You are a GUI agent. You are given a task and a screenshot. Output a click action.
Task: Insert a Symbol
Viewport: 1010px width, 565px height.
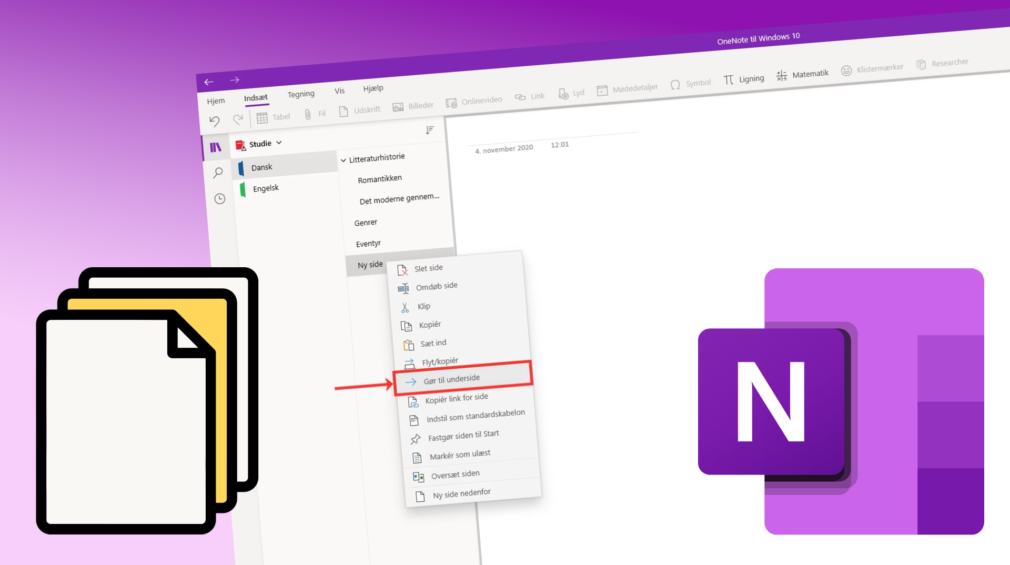(691, 84)
